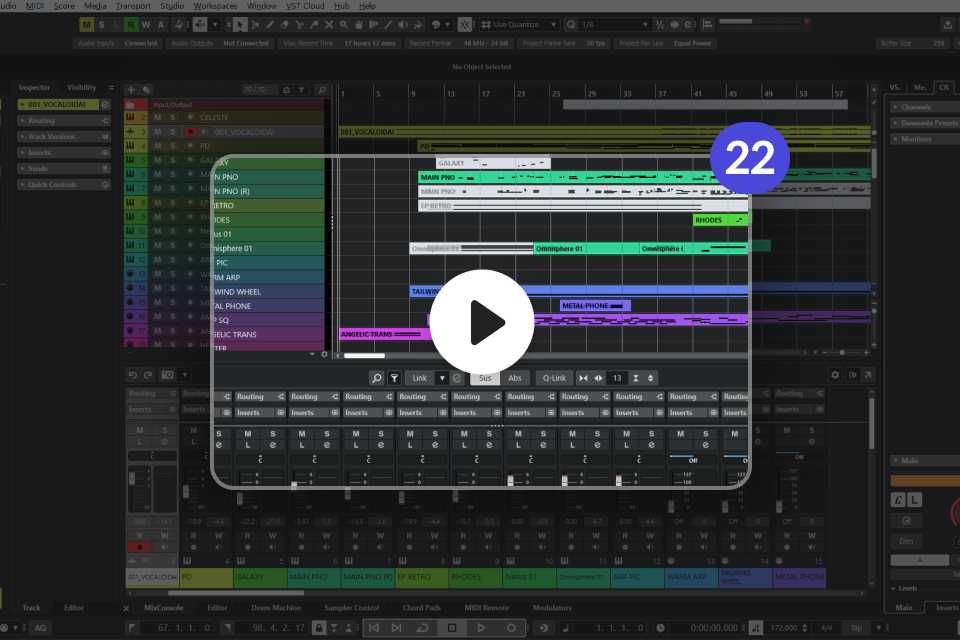The image size is (960, 640).
Task: Expand Quick Controls section in Inspector
Action: [x=64, y=184]
